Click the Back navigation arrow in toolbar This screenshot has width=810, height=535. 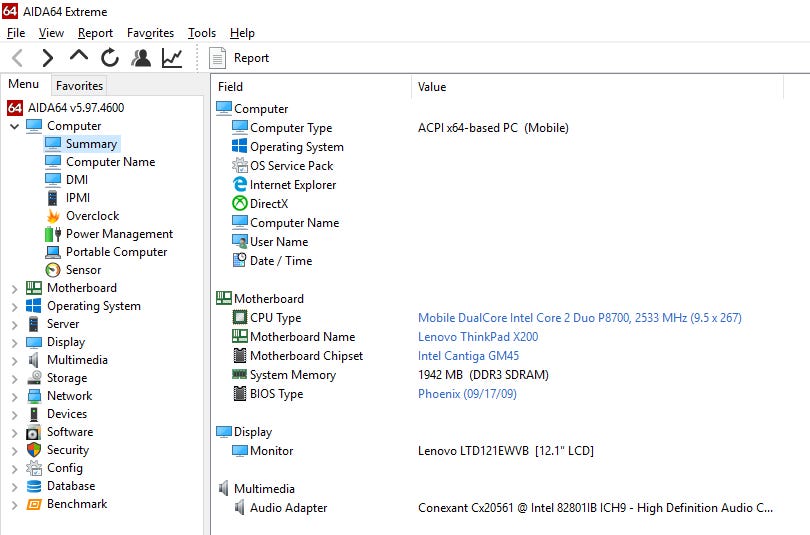point(17,58)
